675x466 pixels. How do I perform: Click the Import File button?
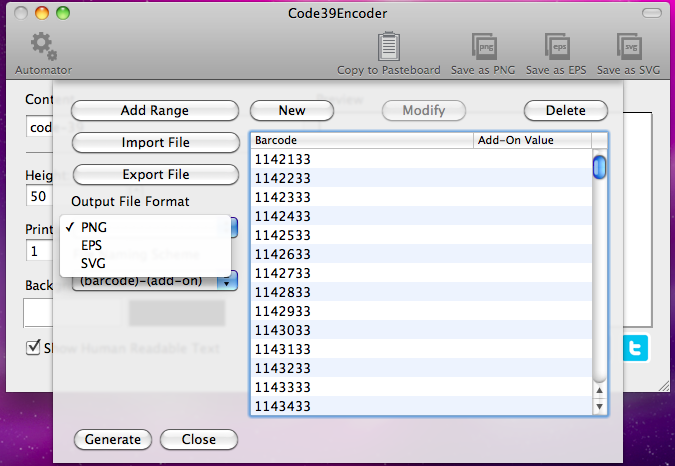click(155, 142)
